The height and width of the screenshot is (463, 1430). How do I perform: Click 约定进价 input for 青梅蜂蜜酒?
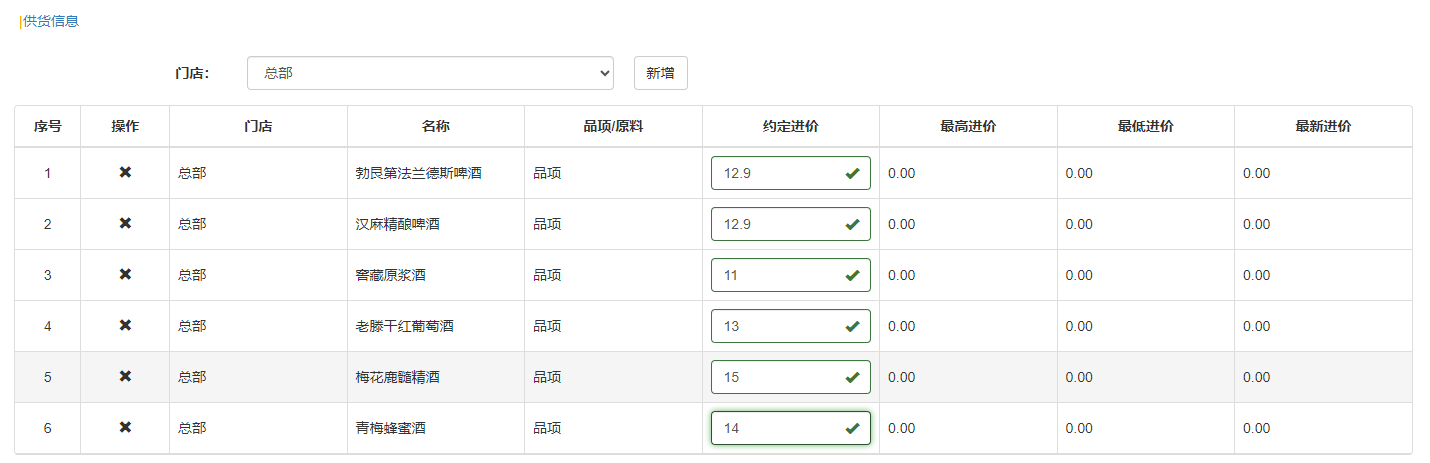tap(775, 428)
